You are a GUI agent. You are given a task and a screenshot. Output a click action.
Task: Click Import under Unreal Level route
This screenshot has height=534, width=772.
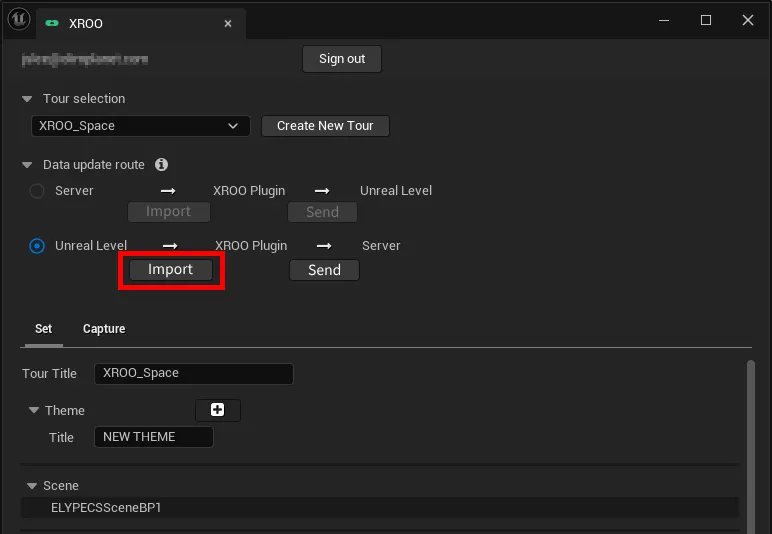(x=170, y=270)
